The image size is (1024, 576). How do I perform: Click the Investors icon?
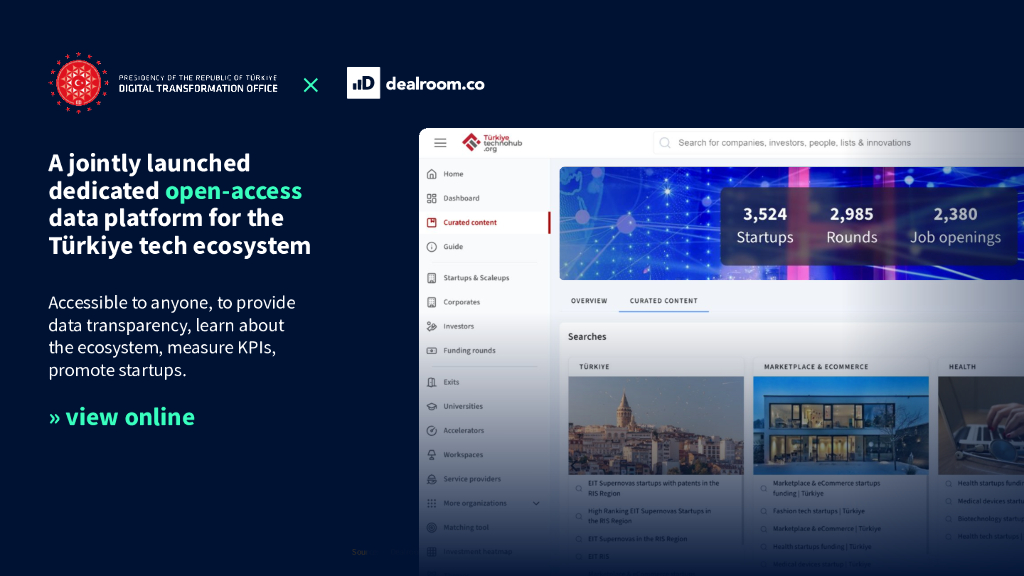pos(432,326)
